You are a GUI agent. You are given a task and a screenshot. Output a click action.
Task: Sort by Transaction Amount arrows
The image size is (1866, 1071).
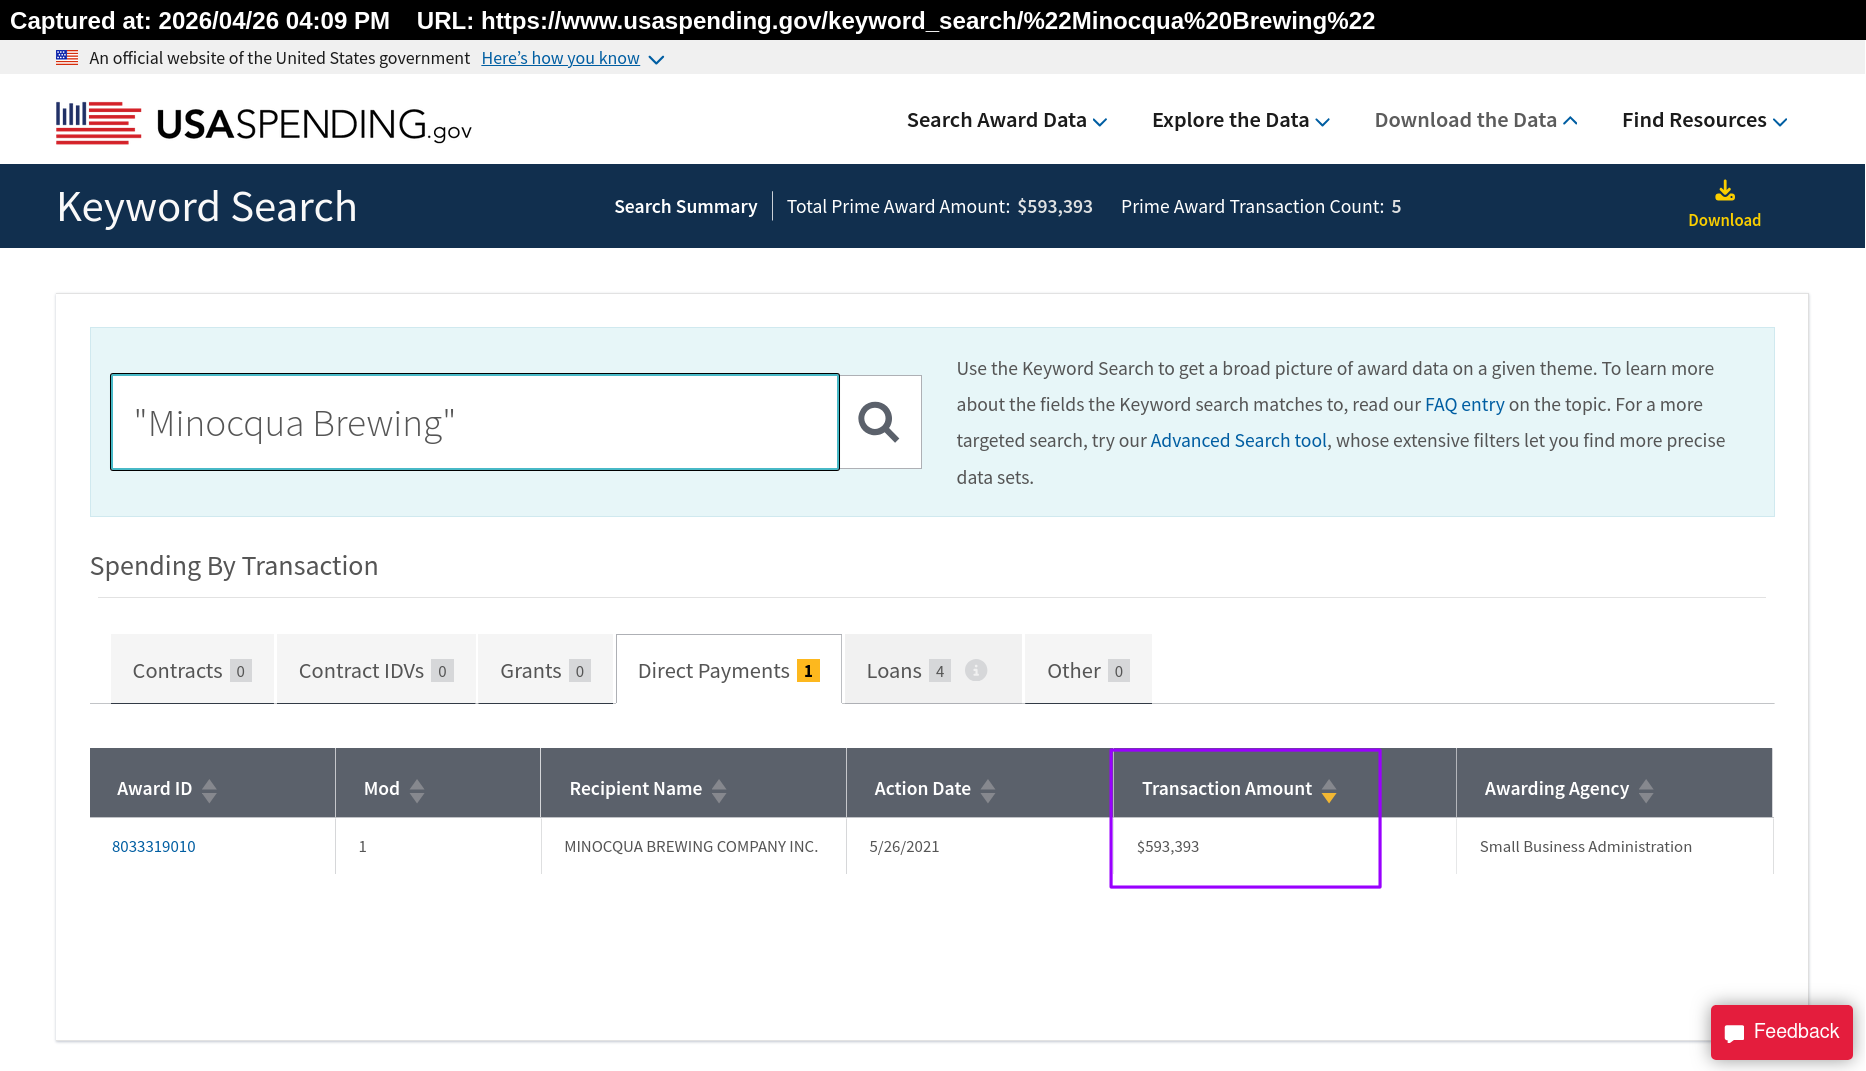1329,790
